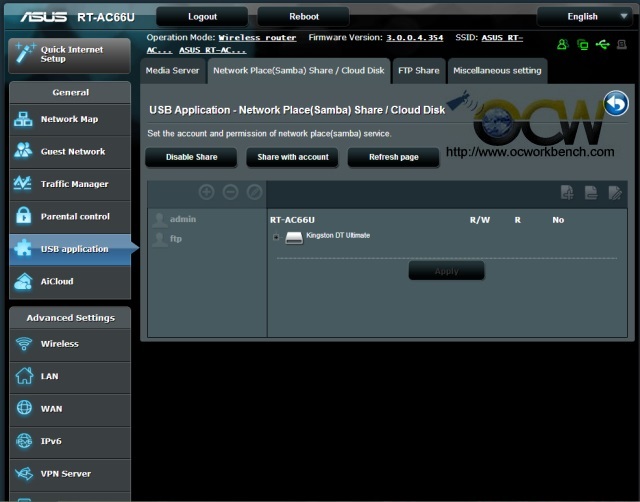The height and width of the screenshot is (502, 640).
Task: Open LAN advanced settings
Action: pos(70,376)
